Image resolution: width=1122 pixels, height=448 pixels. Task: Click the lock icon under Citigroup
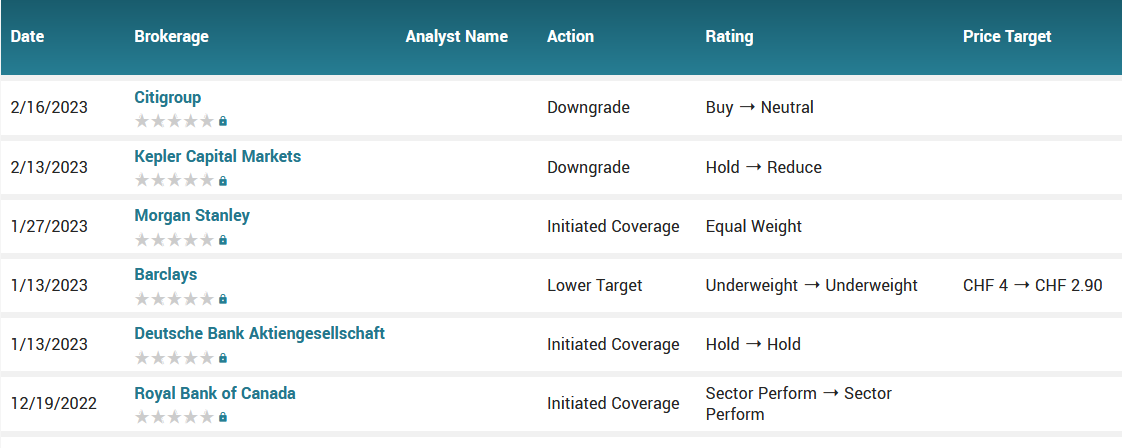[223, 121]
